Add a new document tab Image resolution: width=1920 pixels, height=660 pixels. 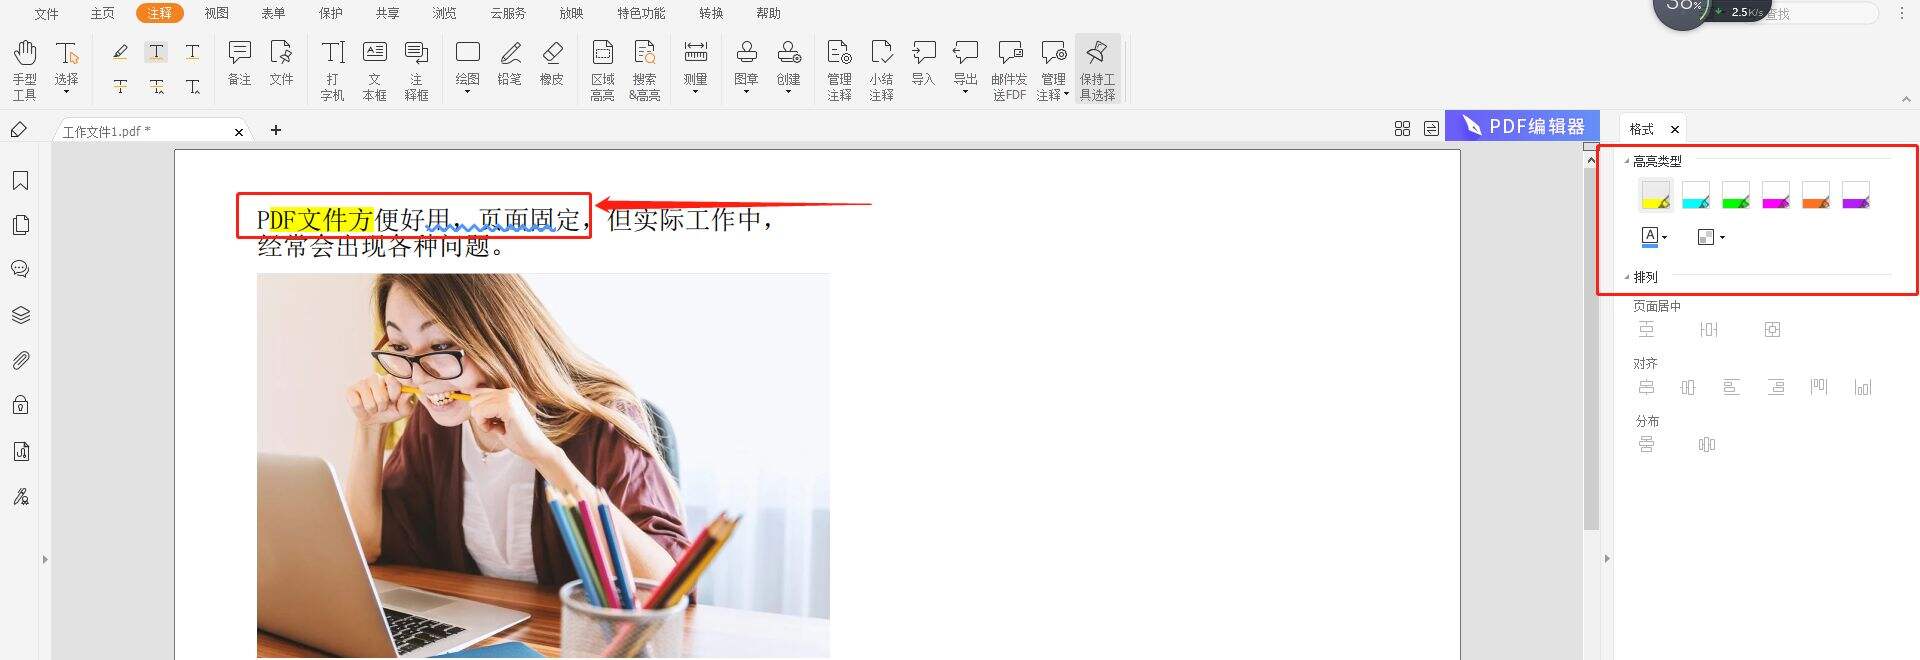[276, 130]
